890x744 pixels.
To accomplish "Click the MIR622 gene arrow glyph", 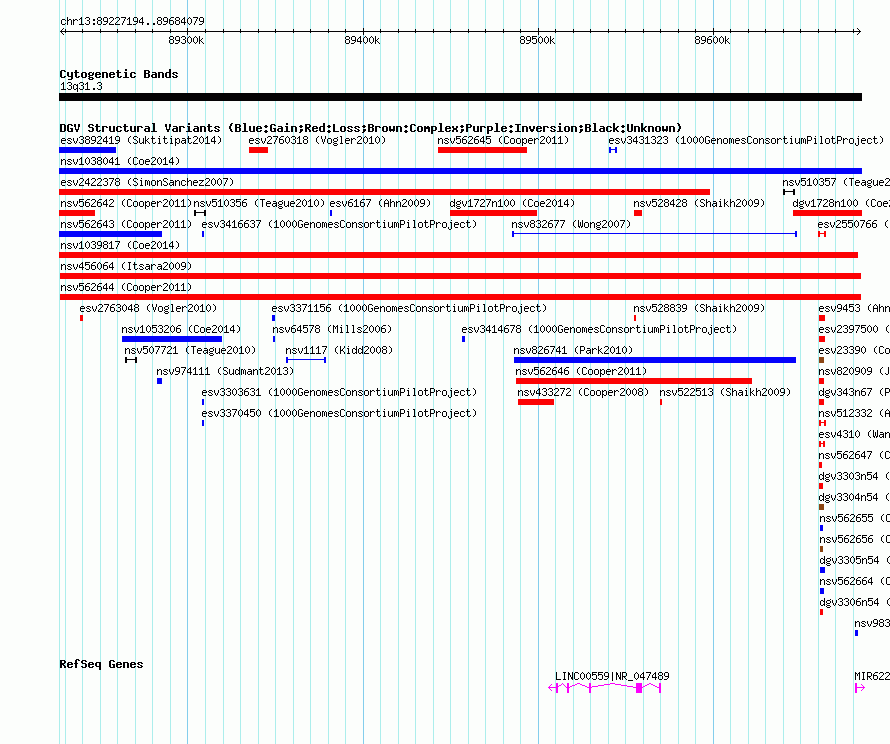I will 859,688.
